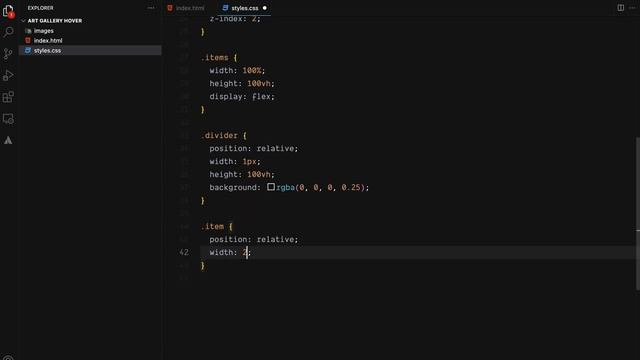Click the .items selector text
640x360 pixels.
tap(214, 58)
